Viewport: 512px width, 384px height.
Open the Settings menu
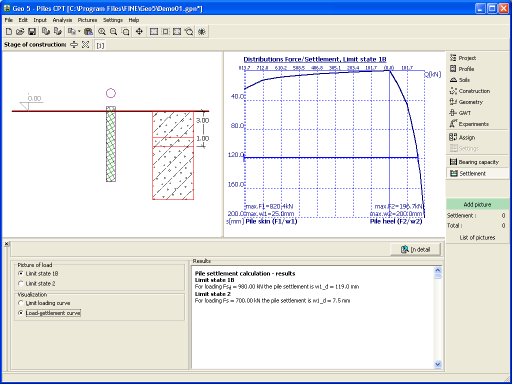(113, 20)
